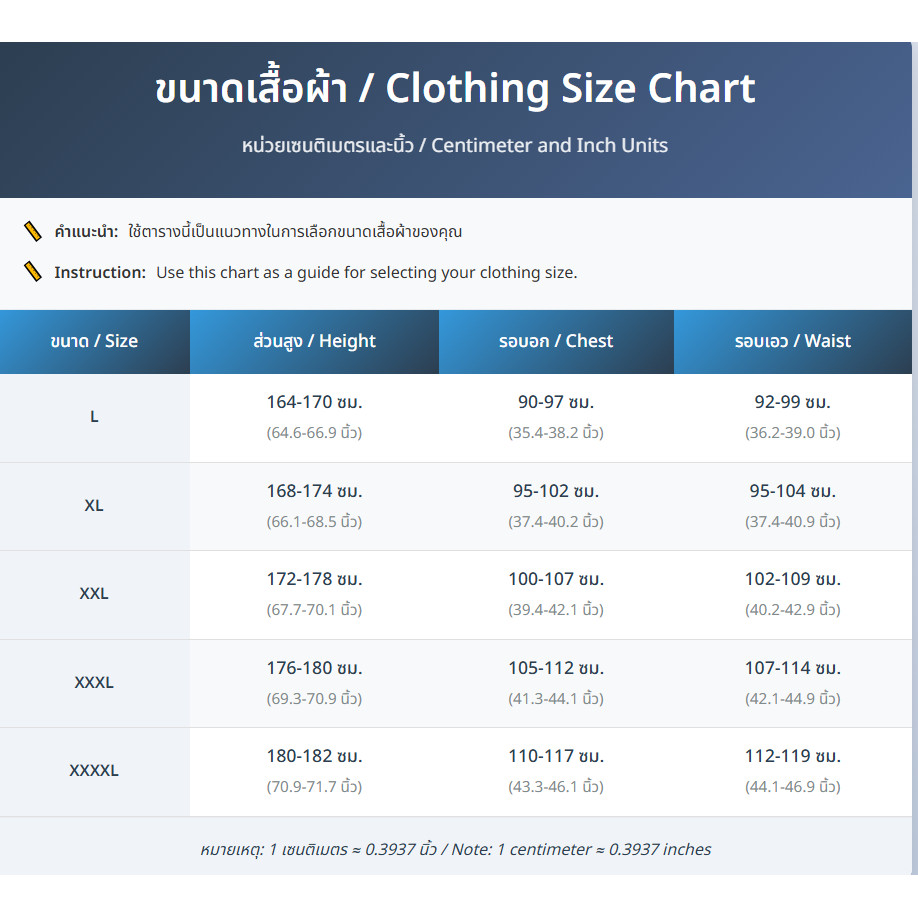Select the ส่วนสูง / Height column header

[x=314, y=341]
